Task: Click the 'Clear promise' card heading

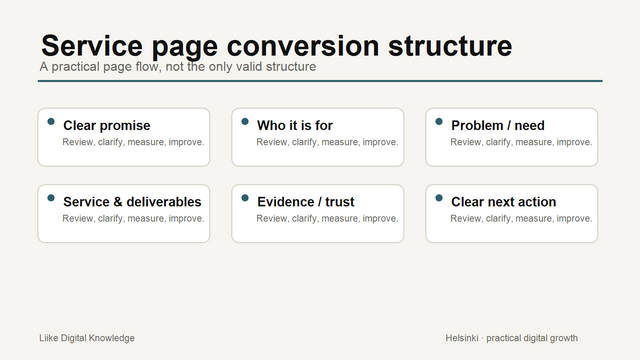Action: tap(107, 125)
